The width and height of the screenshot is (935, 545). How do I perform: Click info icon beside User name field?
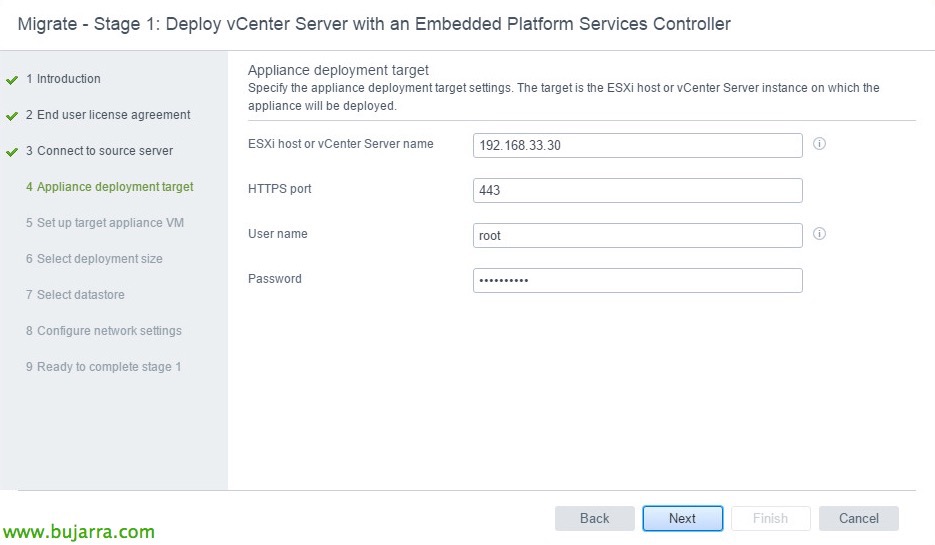pyautogui.click(x=819, y=234)
